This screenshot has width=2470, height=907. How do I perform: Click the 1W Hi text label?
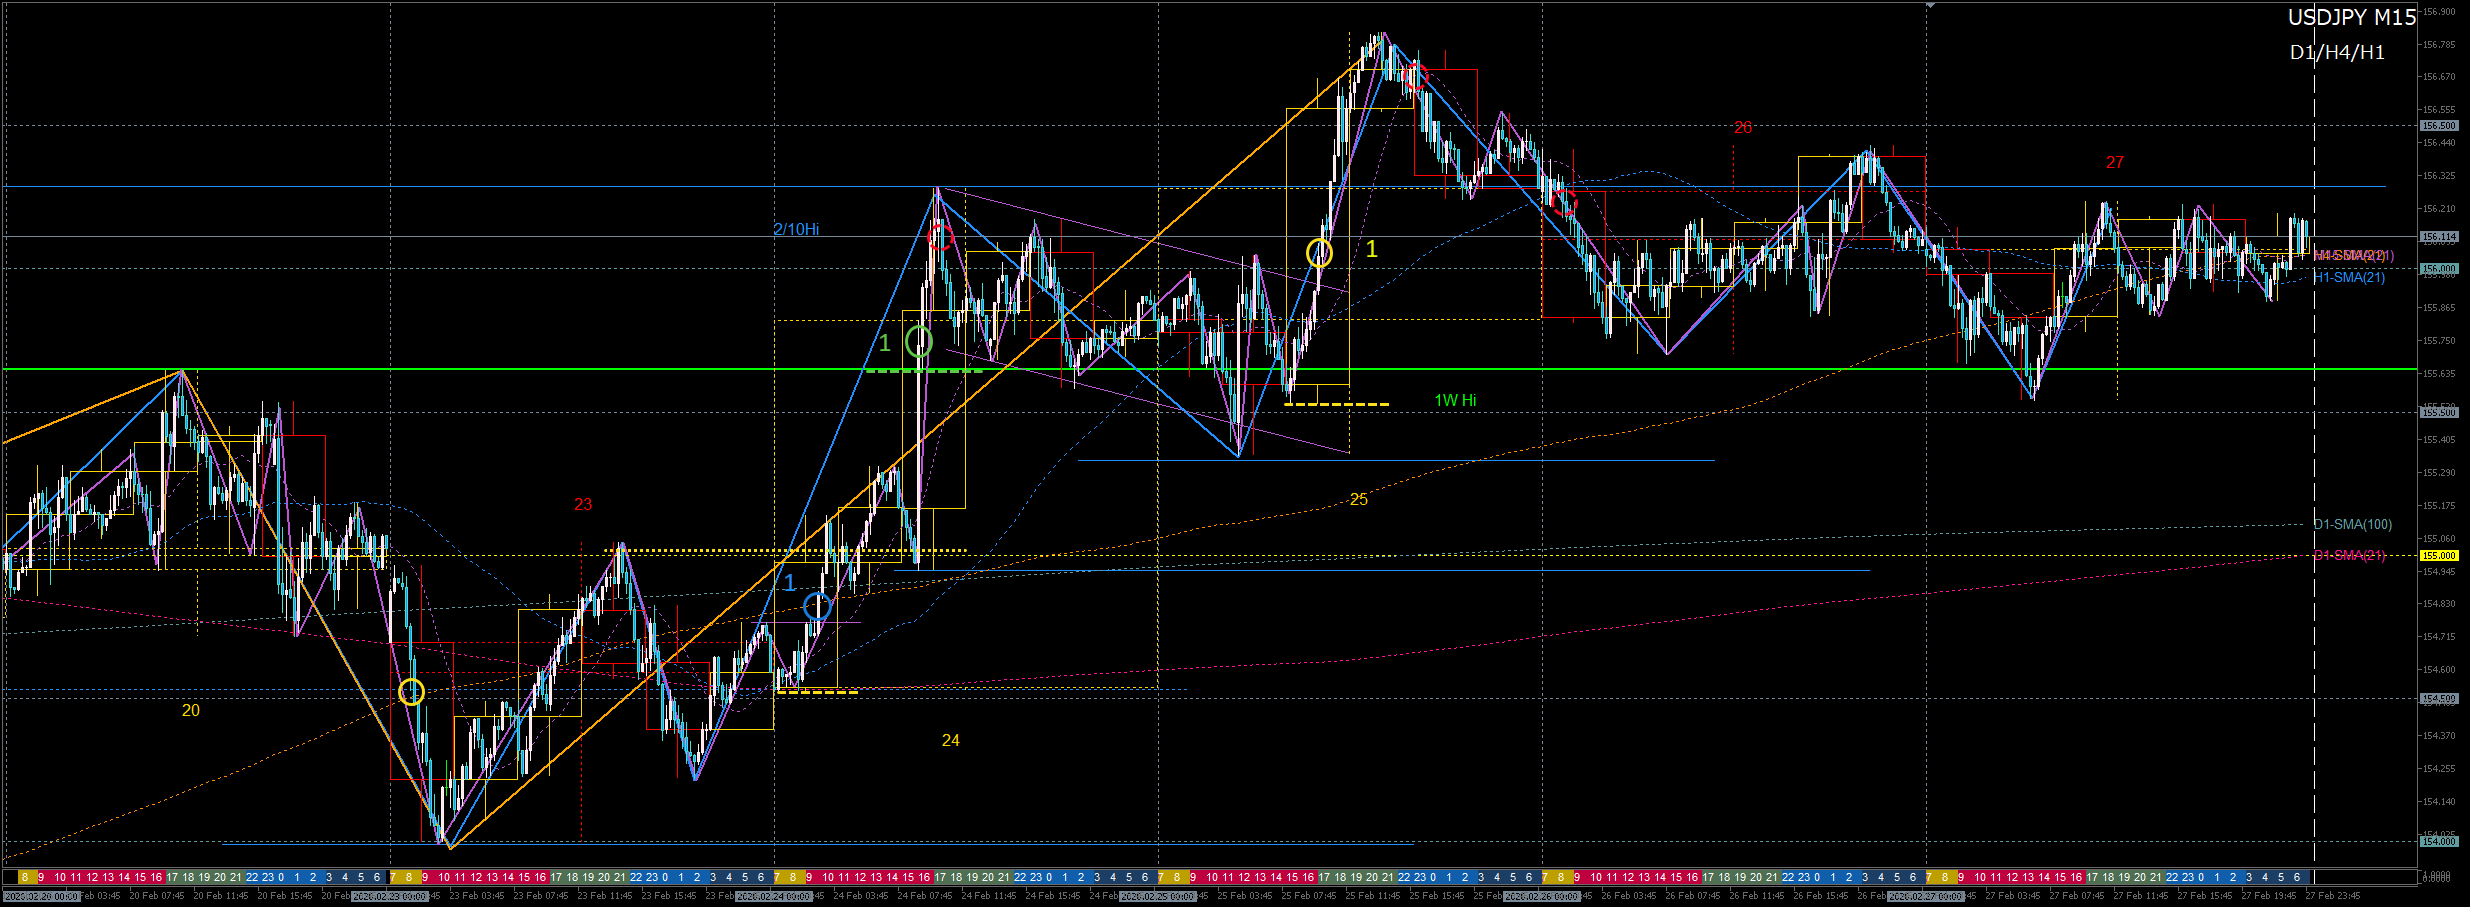[x=1455, y=400]
